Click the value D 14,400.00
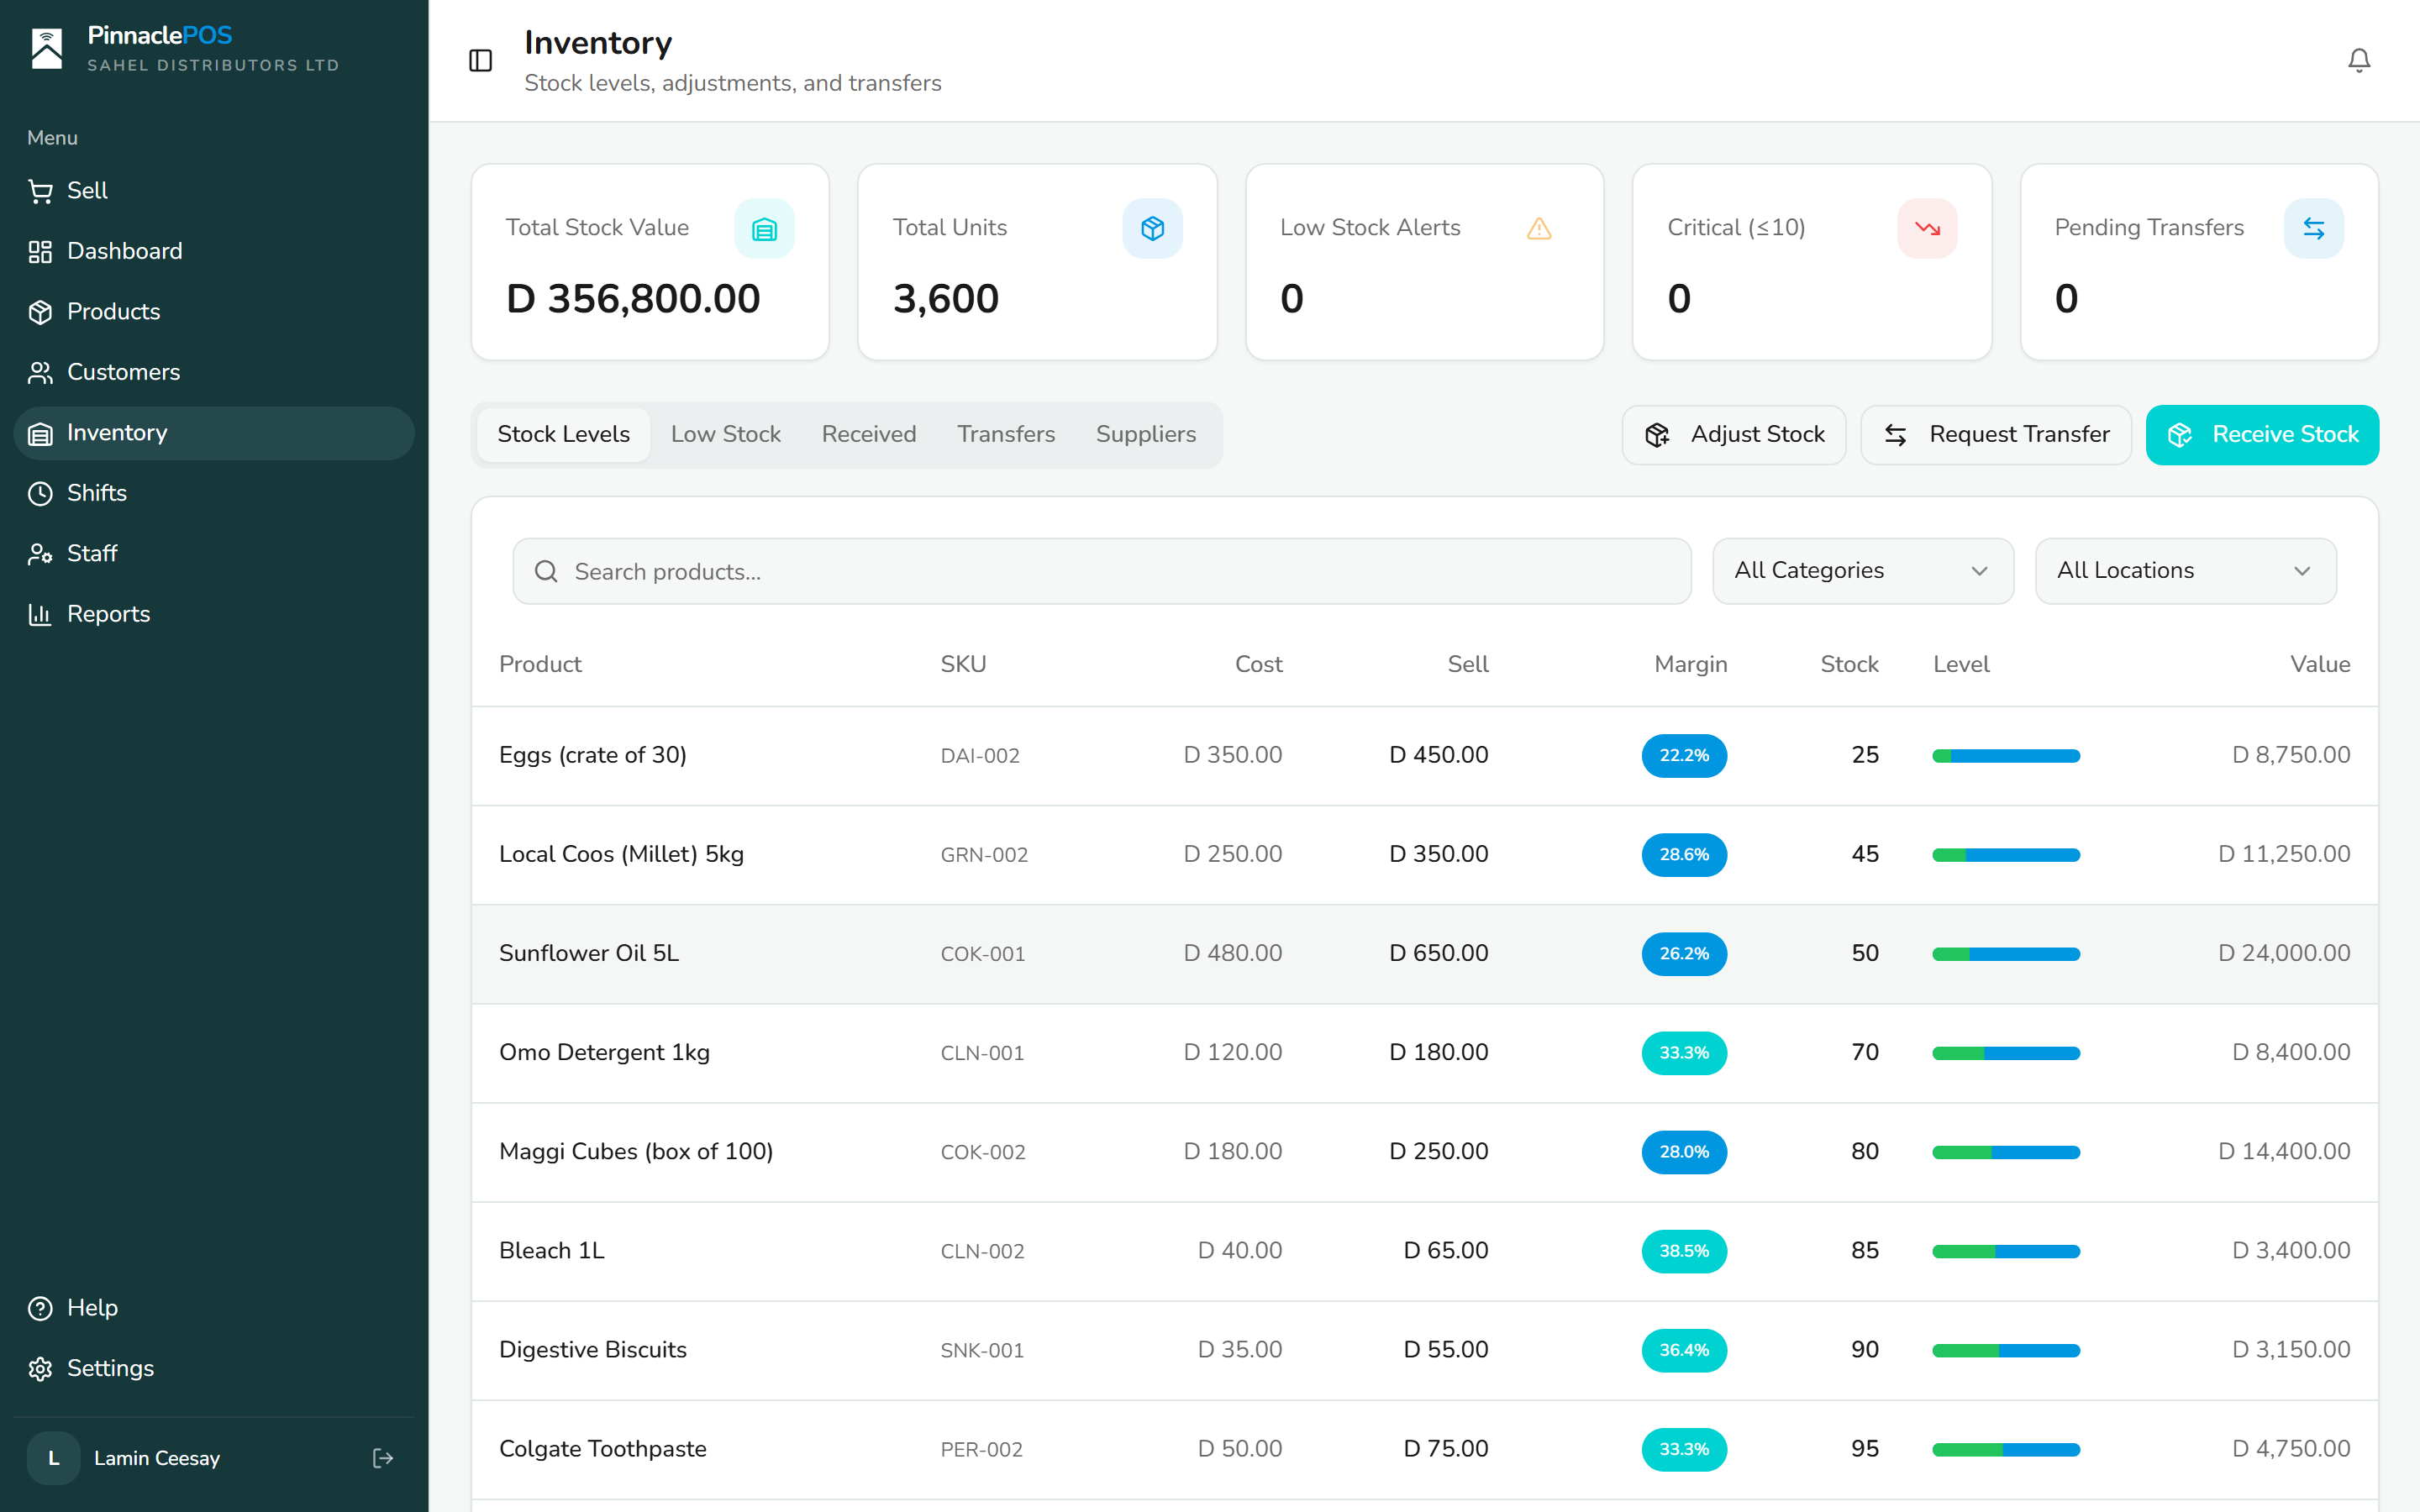The width and height of the screenshot is (2420, 1512). pyautogui.click(x=2284, y=1152)
